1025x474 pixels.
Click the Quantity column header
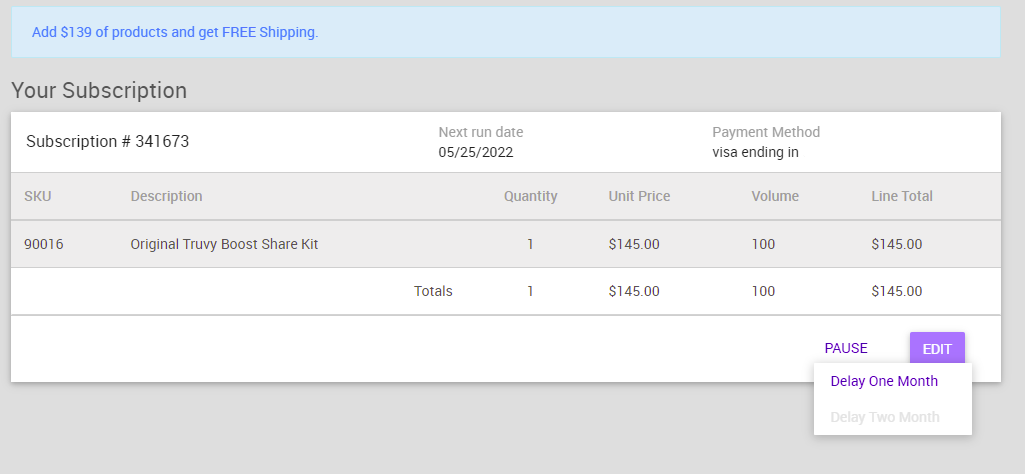530,196
